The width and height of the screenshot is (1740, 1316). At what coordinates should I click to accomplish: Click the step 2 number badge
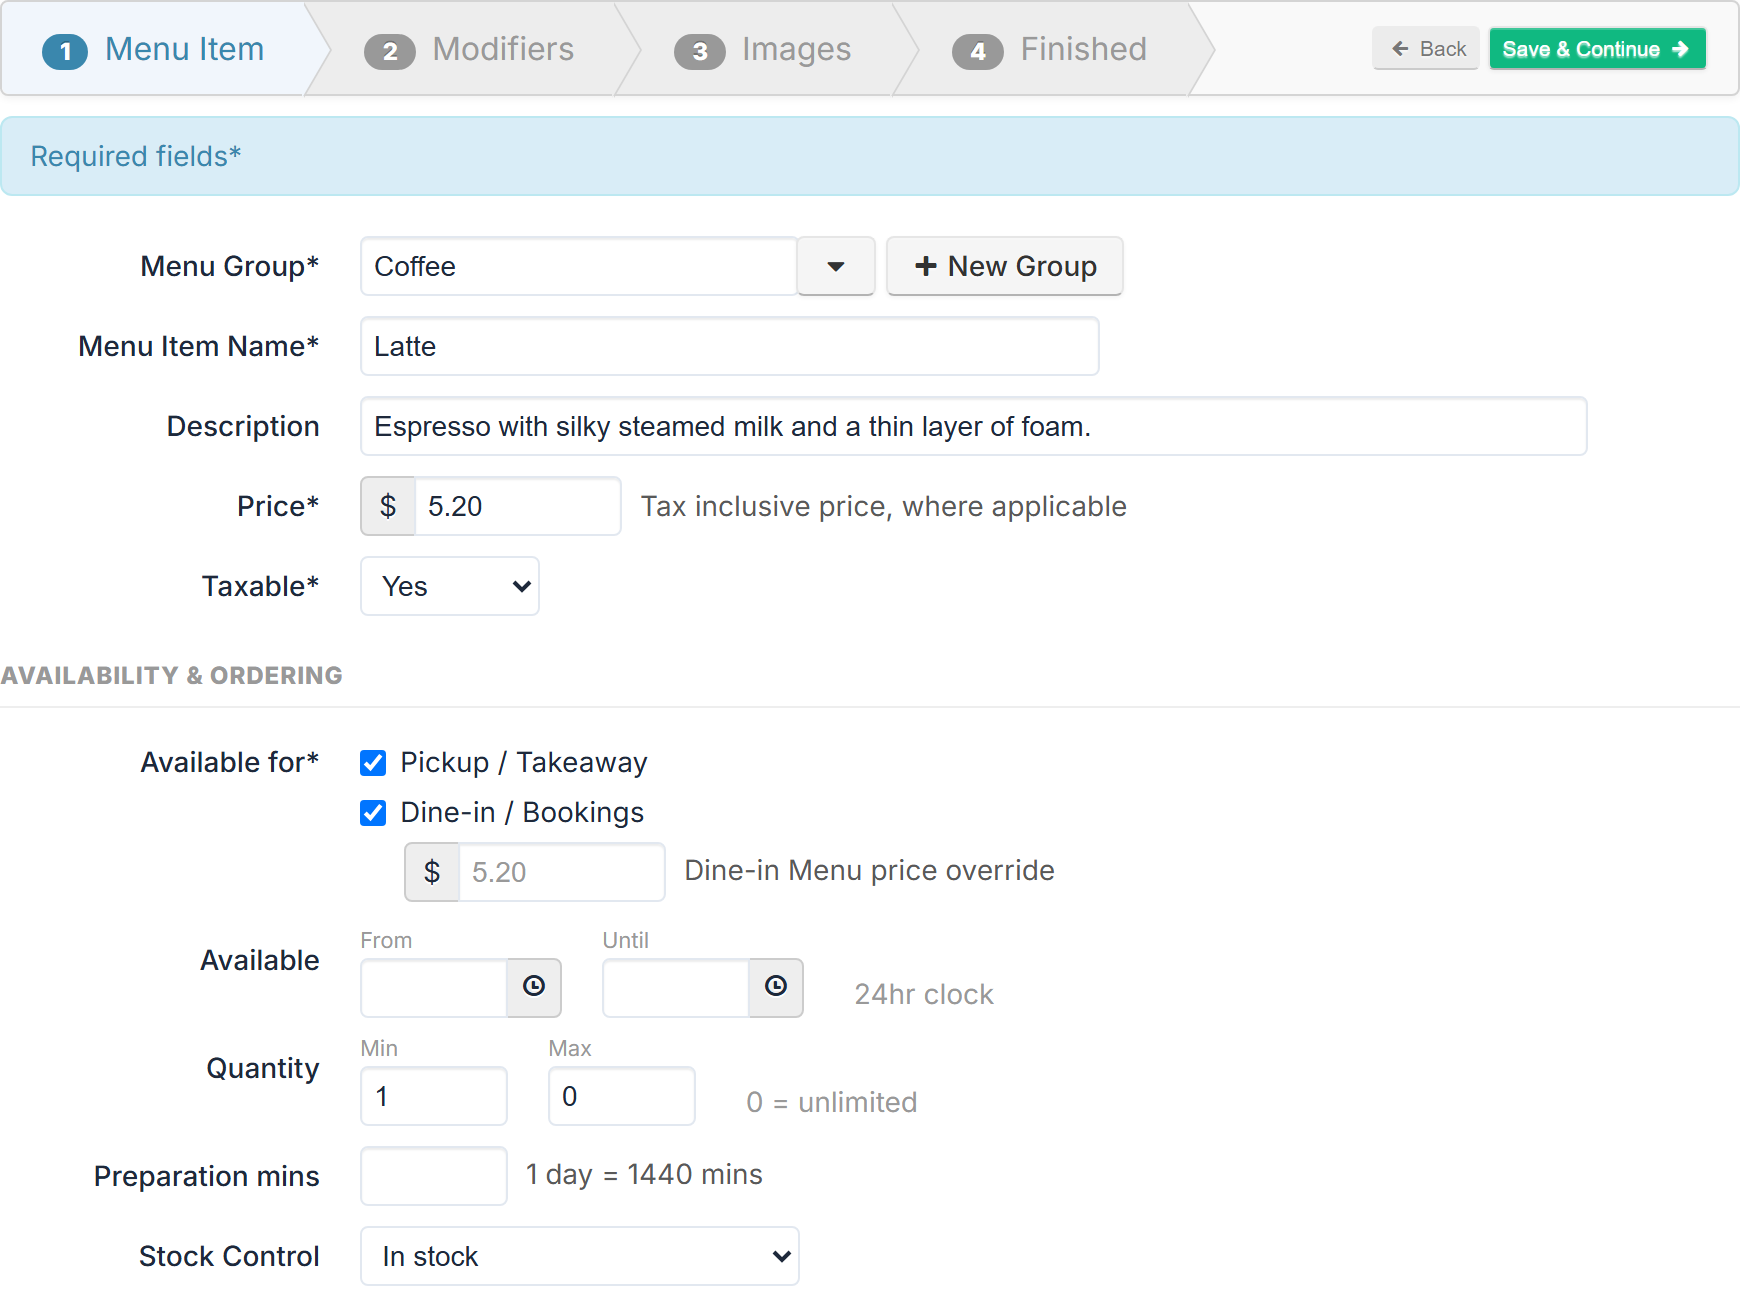(390, 51)
